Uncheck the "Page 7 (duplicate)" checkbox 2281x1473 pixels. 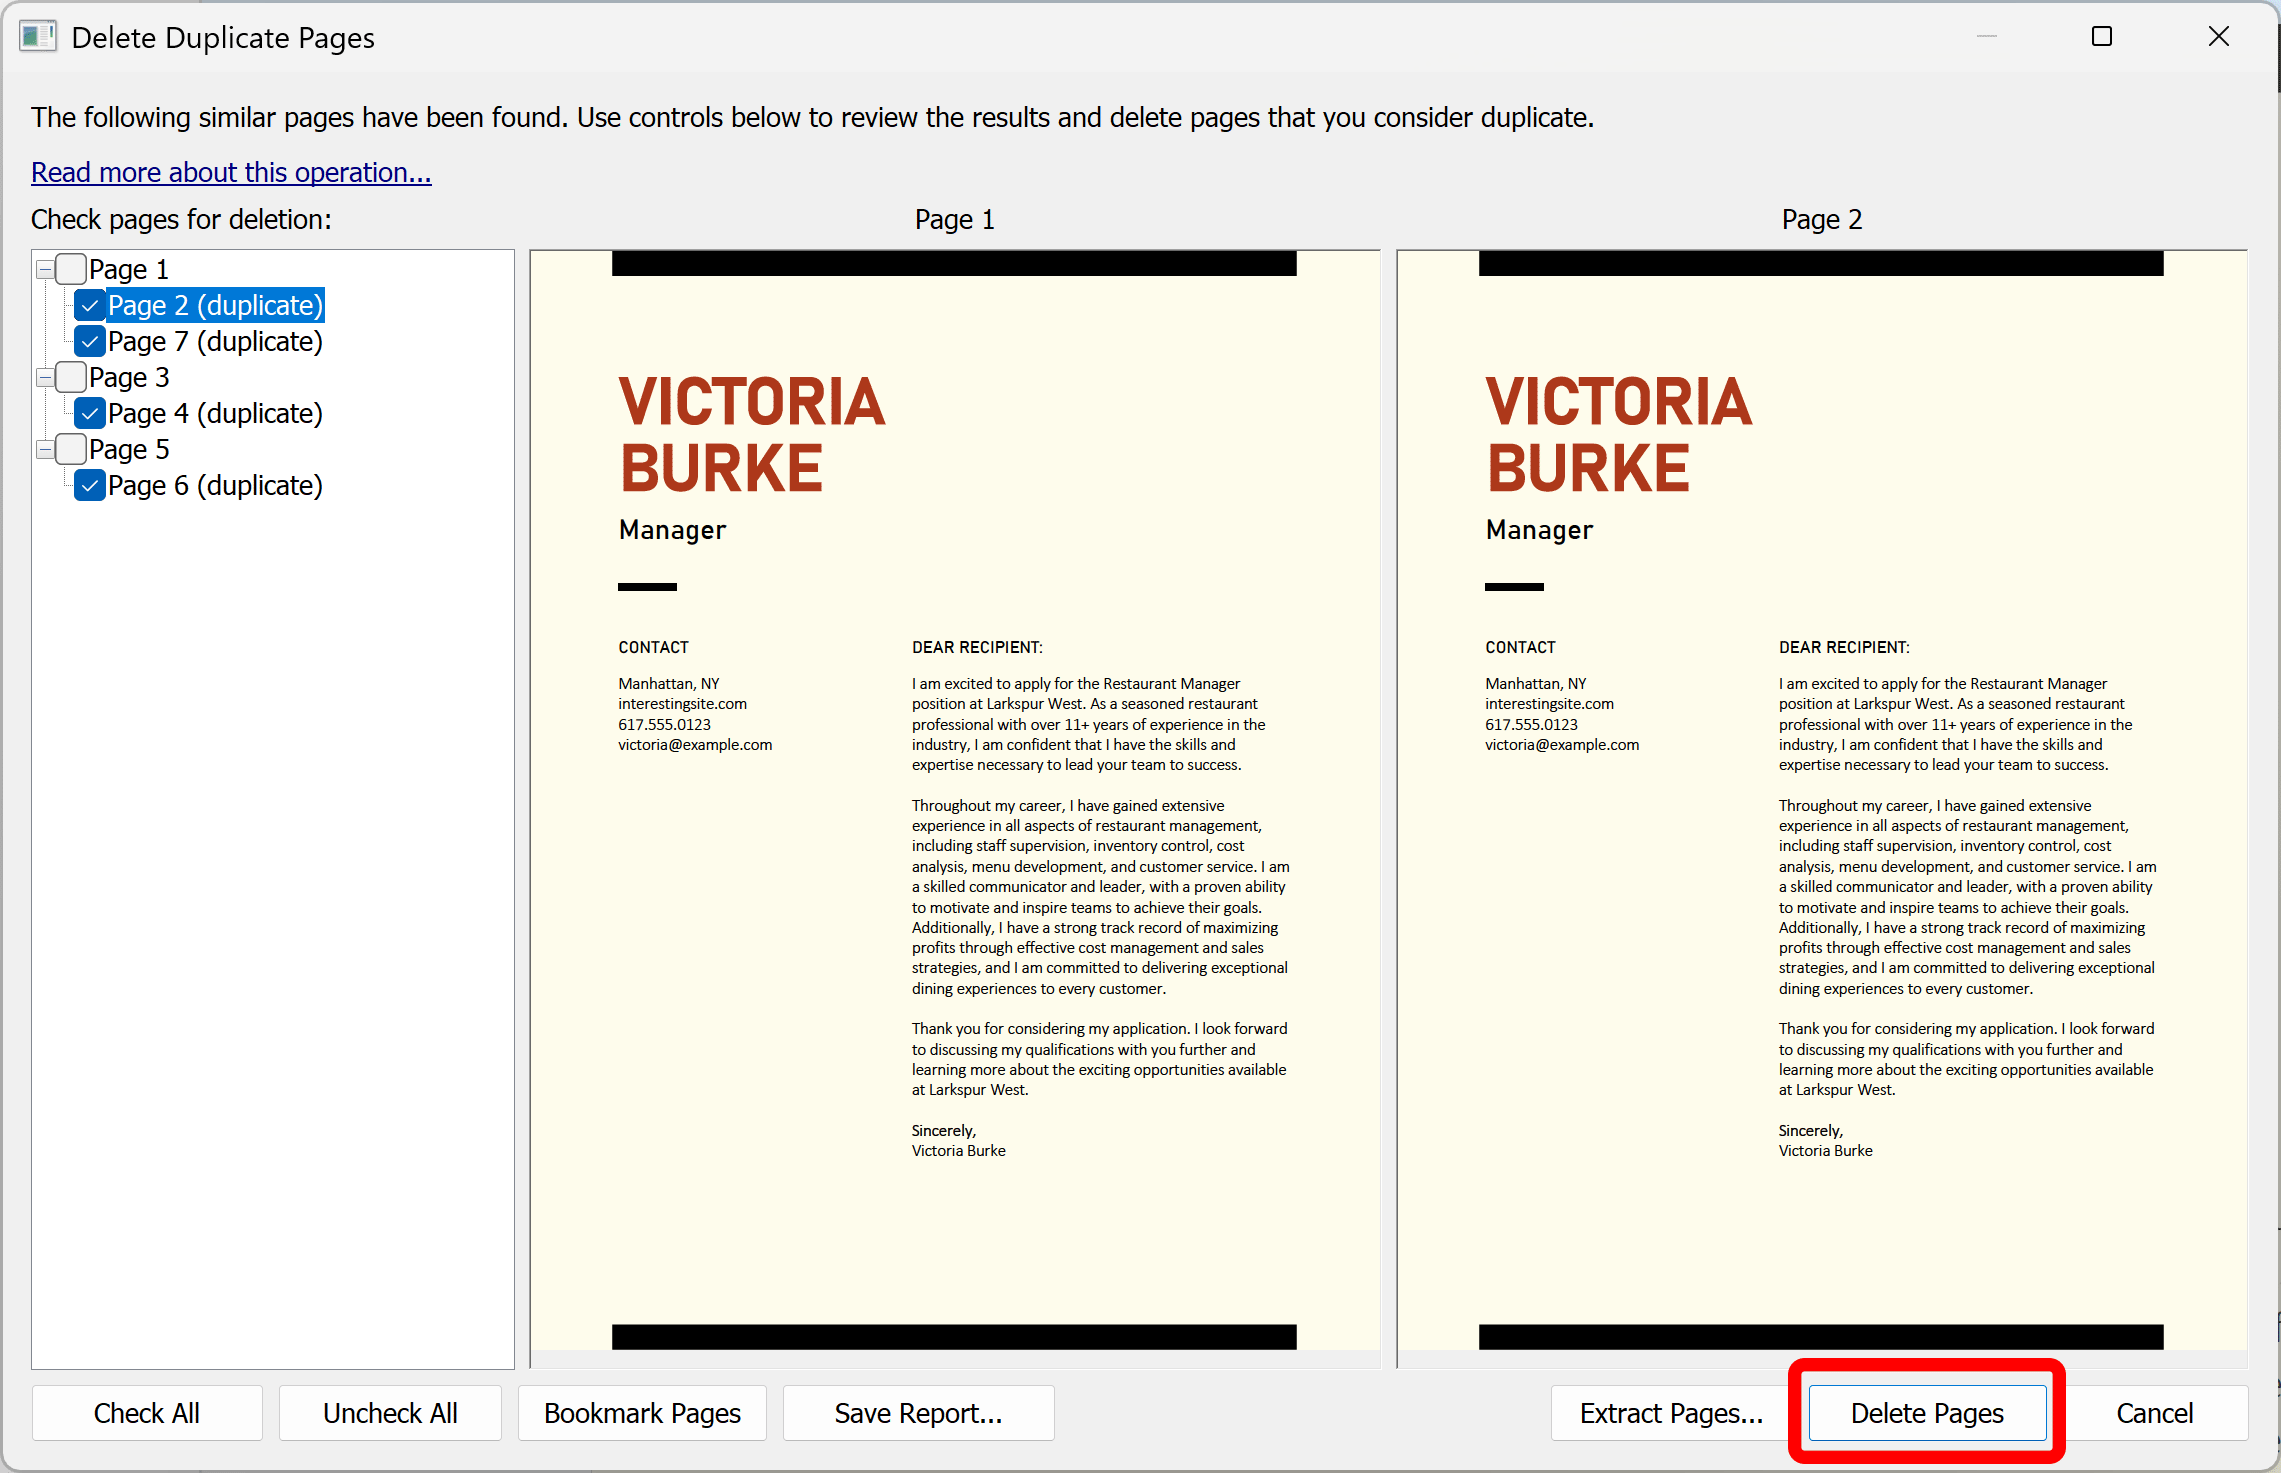[x=89, y=341]
